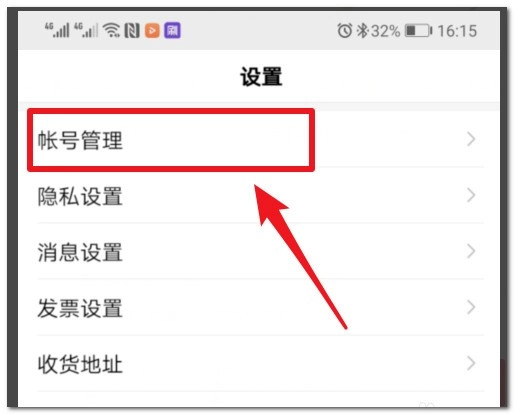Expand chevron next to 消息设置
Screen dimensions: 514x414
pyautogui.click(x=471, y=251)
